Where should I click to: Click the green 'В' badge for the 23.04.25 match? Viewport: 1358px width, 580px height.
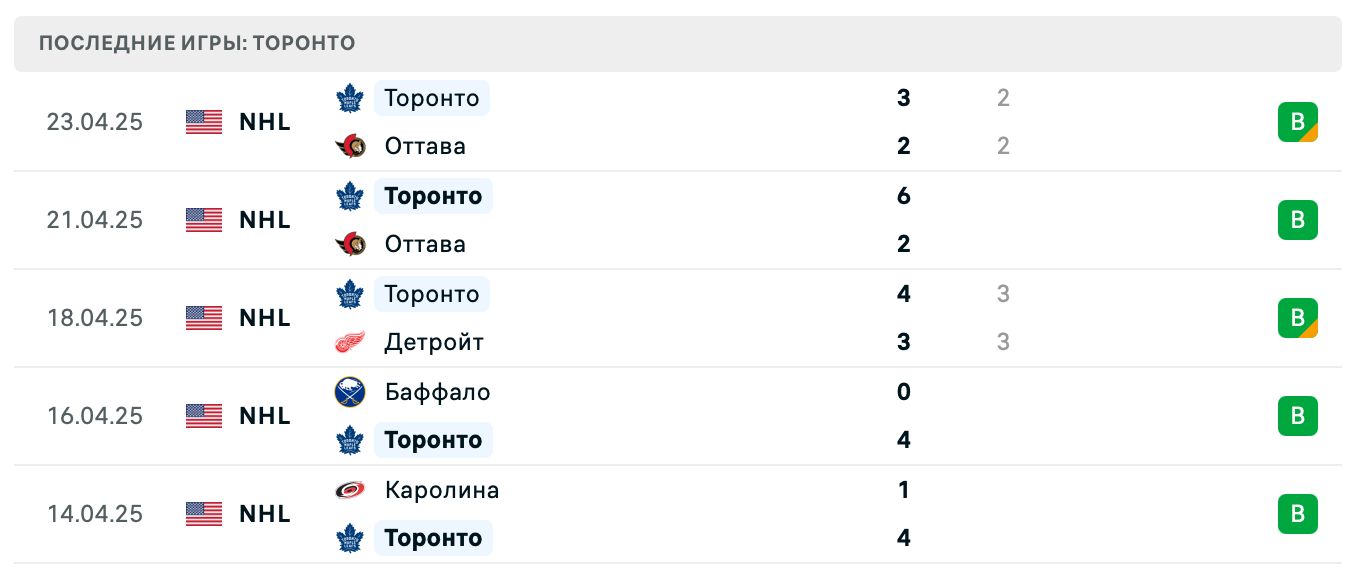tap(1298, 121)
